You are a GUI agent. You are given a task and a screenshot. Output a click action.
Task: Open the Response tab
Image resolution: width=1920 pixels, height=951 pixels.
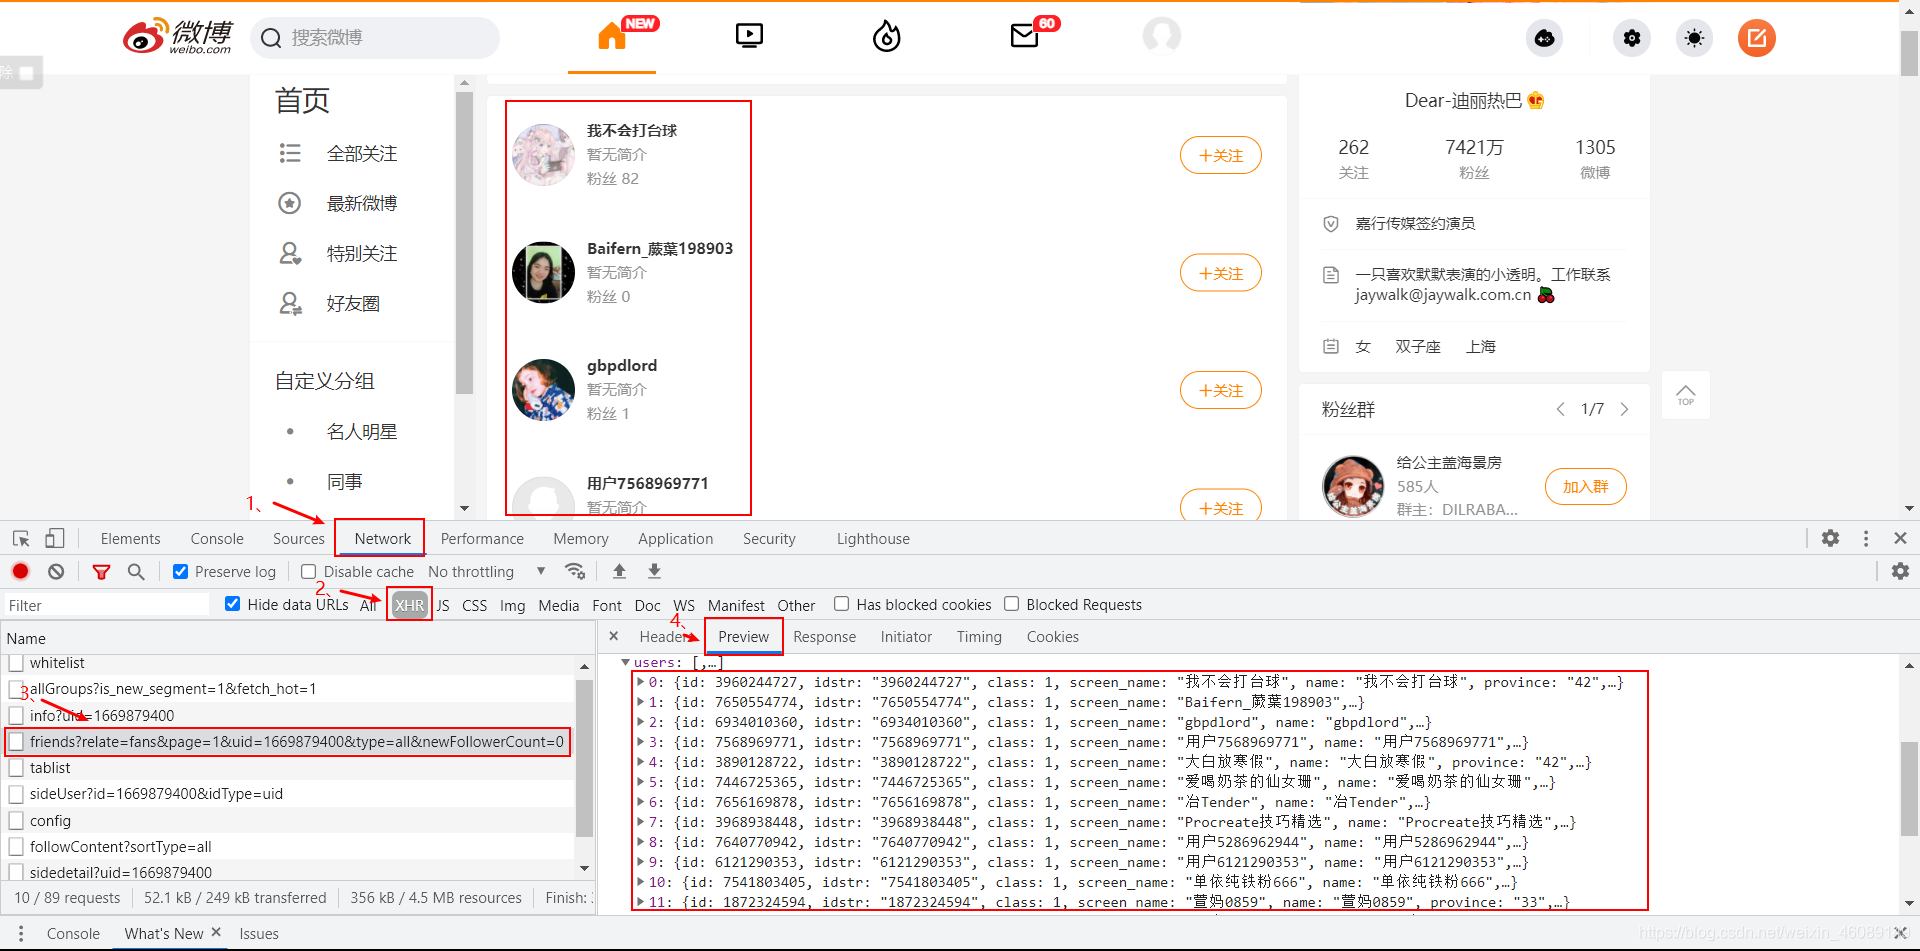pos(824,636)
